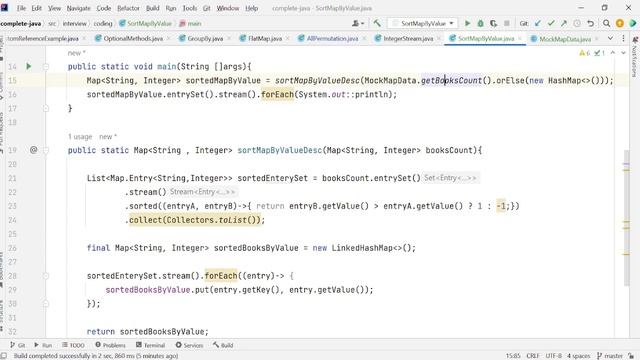Switch to OptionalMethods.java tab
Image resolution: width=640 pixels, height=360 pixels.
point(133,38)
